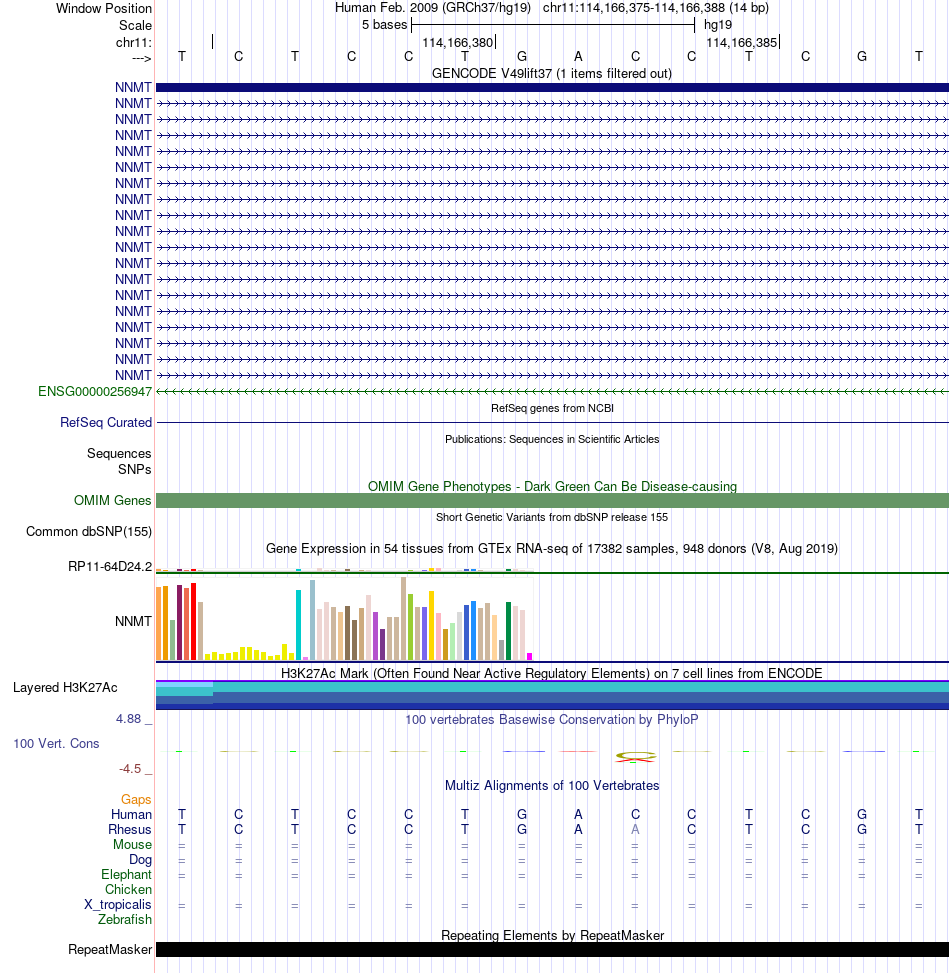Click 'Repeating Elements by RepeatMasker' title
950x973 pixels.
click(552, 935)
